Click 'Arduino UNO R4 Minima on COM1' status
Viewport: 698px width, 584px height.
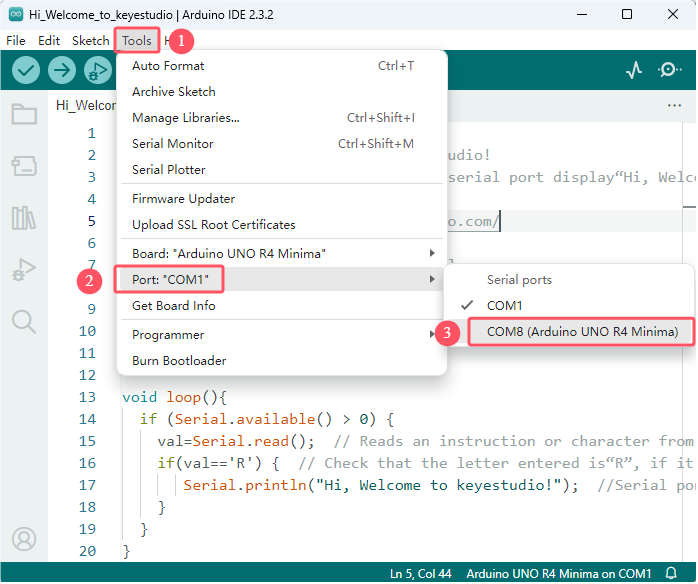click(560, 574)
